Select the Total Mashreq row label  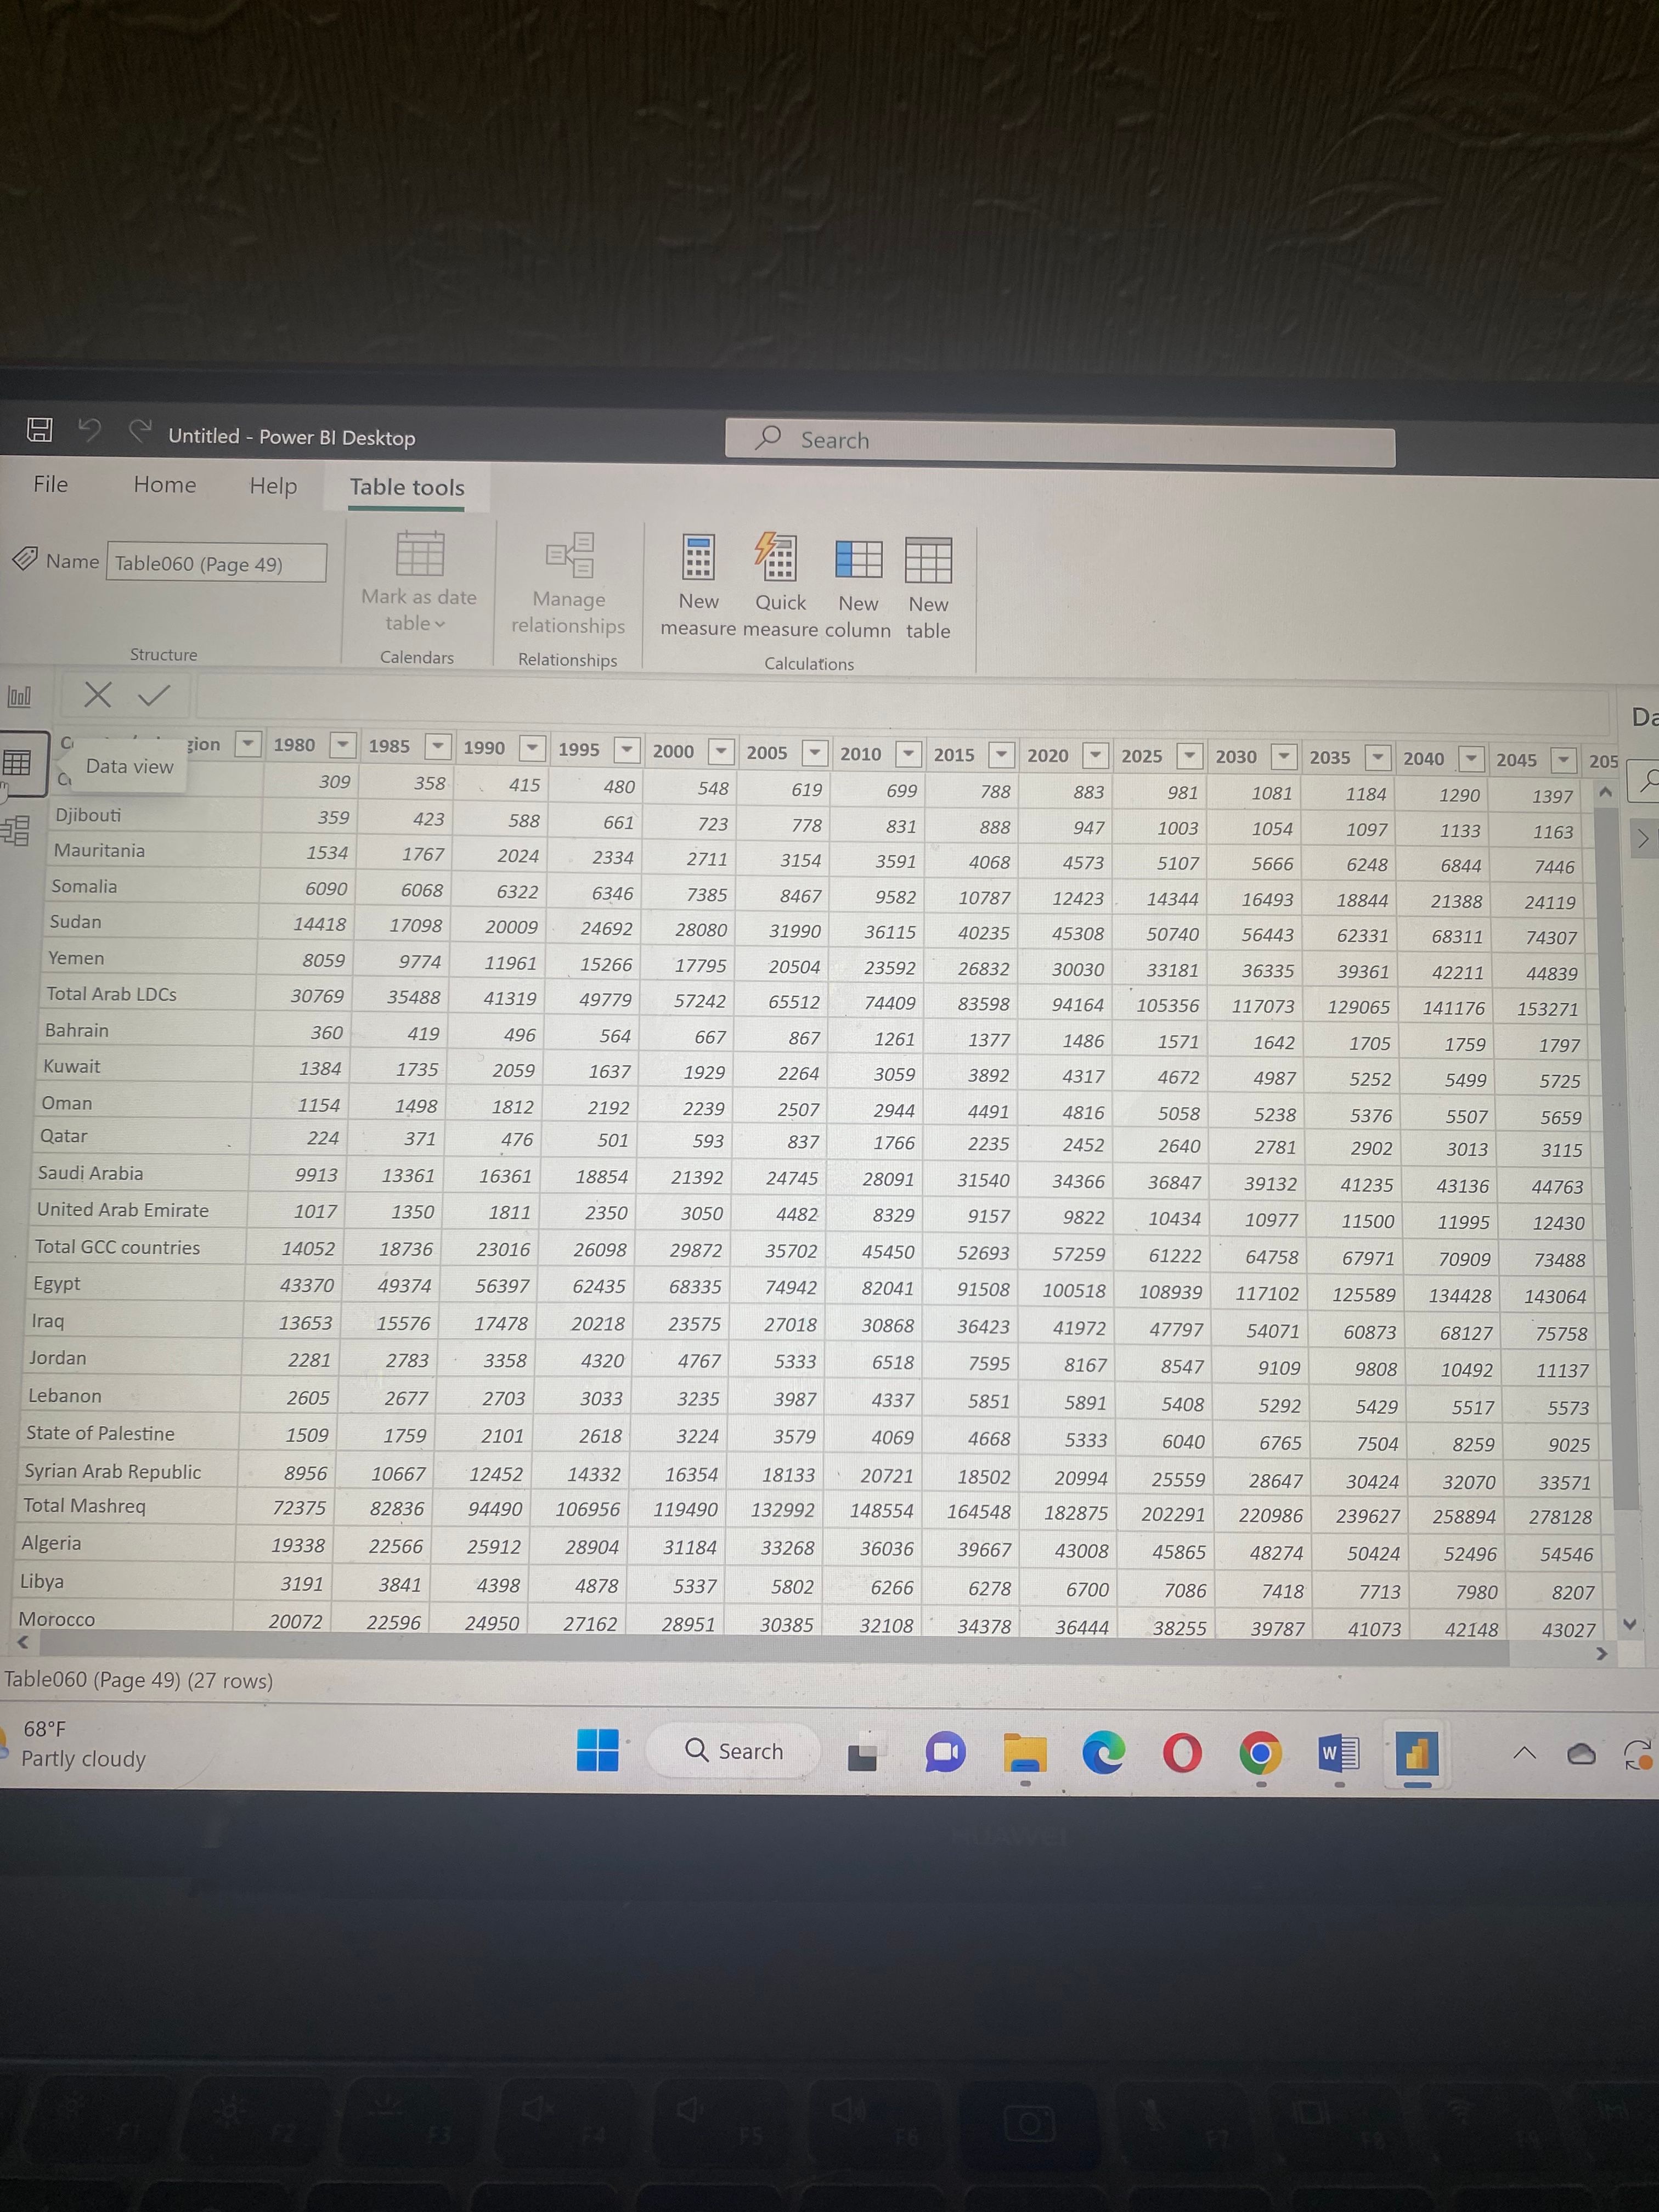85,1505
